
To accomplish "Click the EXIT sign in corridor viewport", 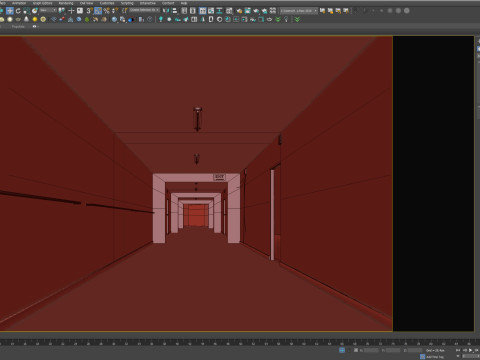I will point(219,177).
